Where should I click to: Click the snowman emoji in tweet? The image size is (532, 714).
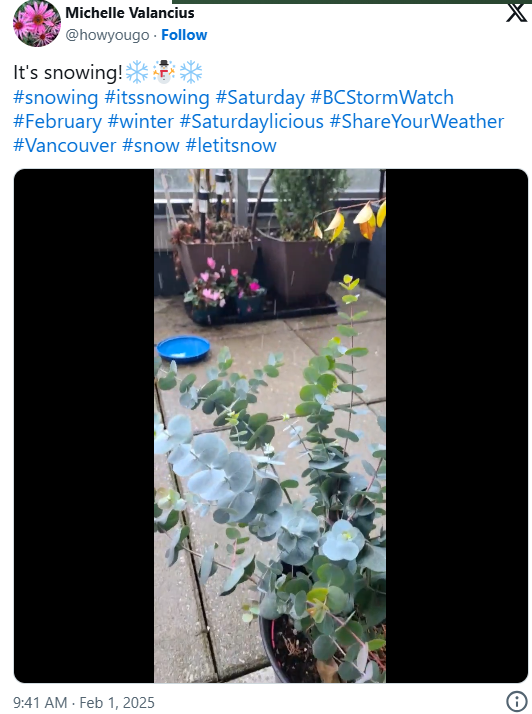click(x=164, y=72)
